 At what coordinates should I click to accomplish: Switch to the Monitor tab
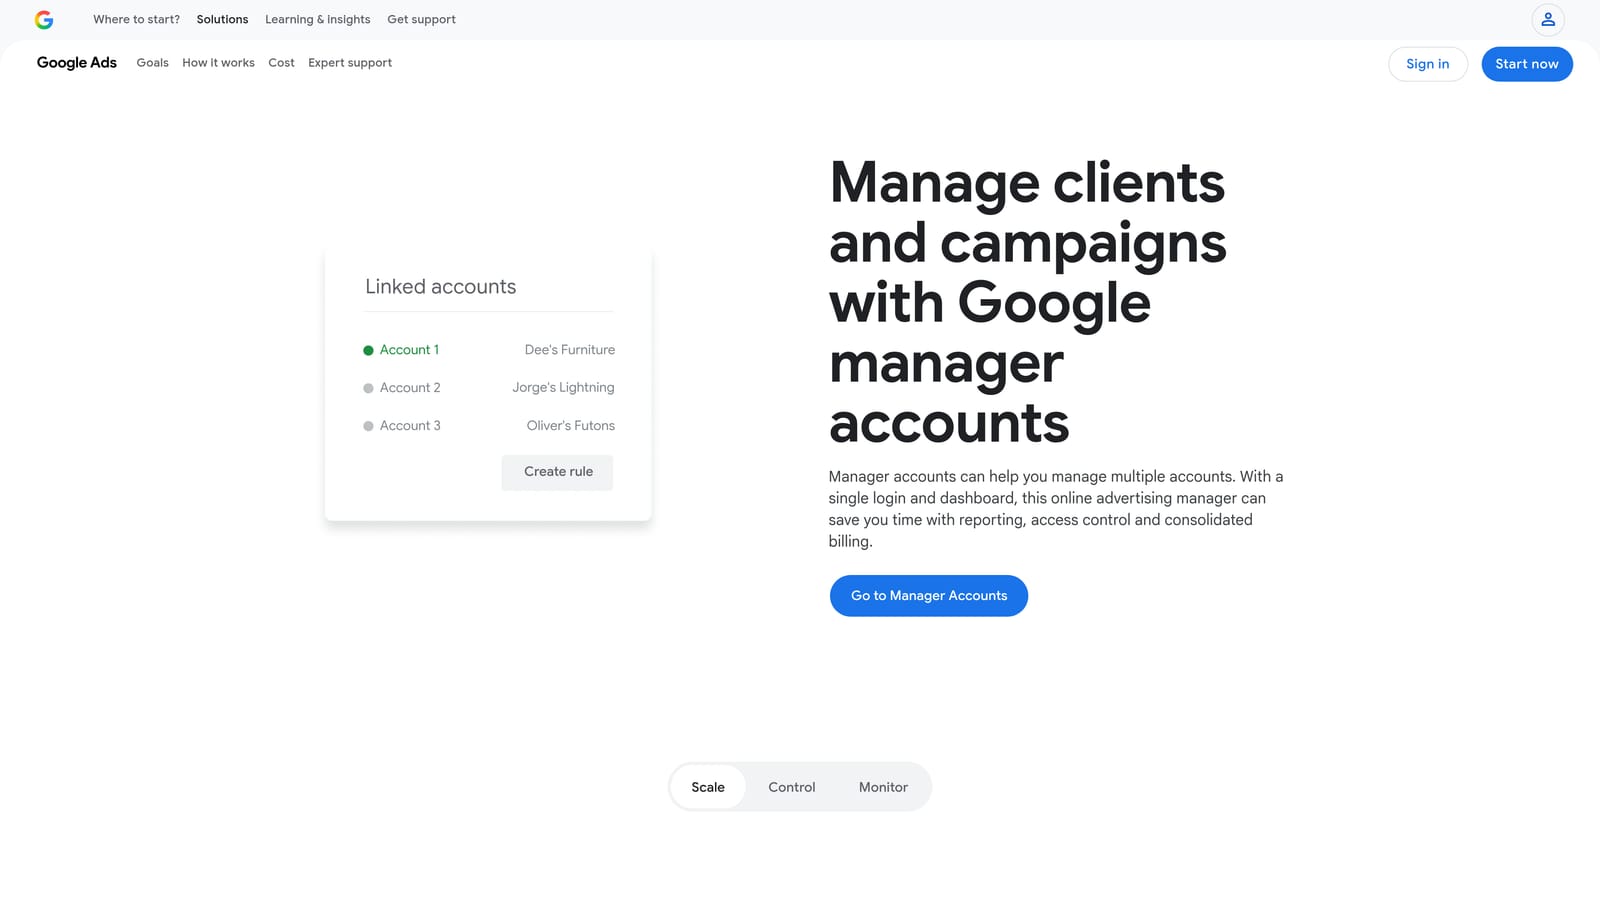tap(883, 787)
